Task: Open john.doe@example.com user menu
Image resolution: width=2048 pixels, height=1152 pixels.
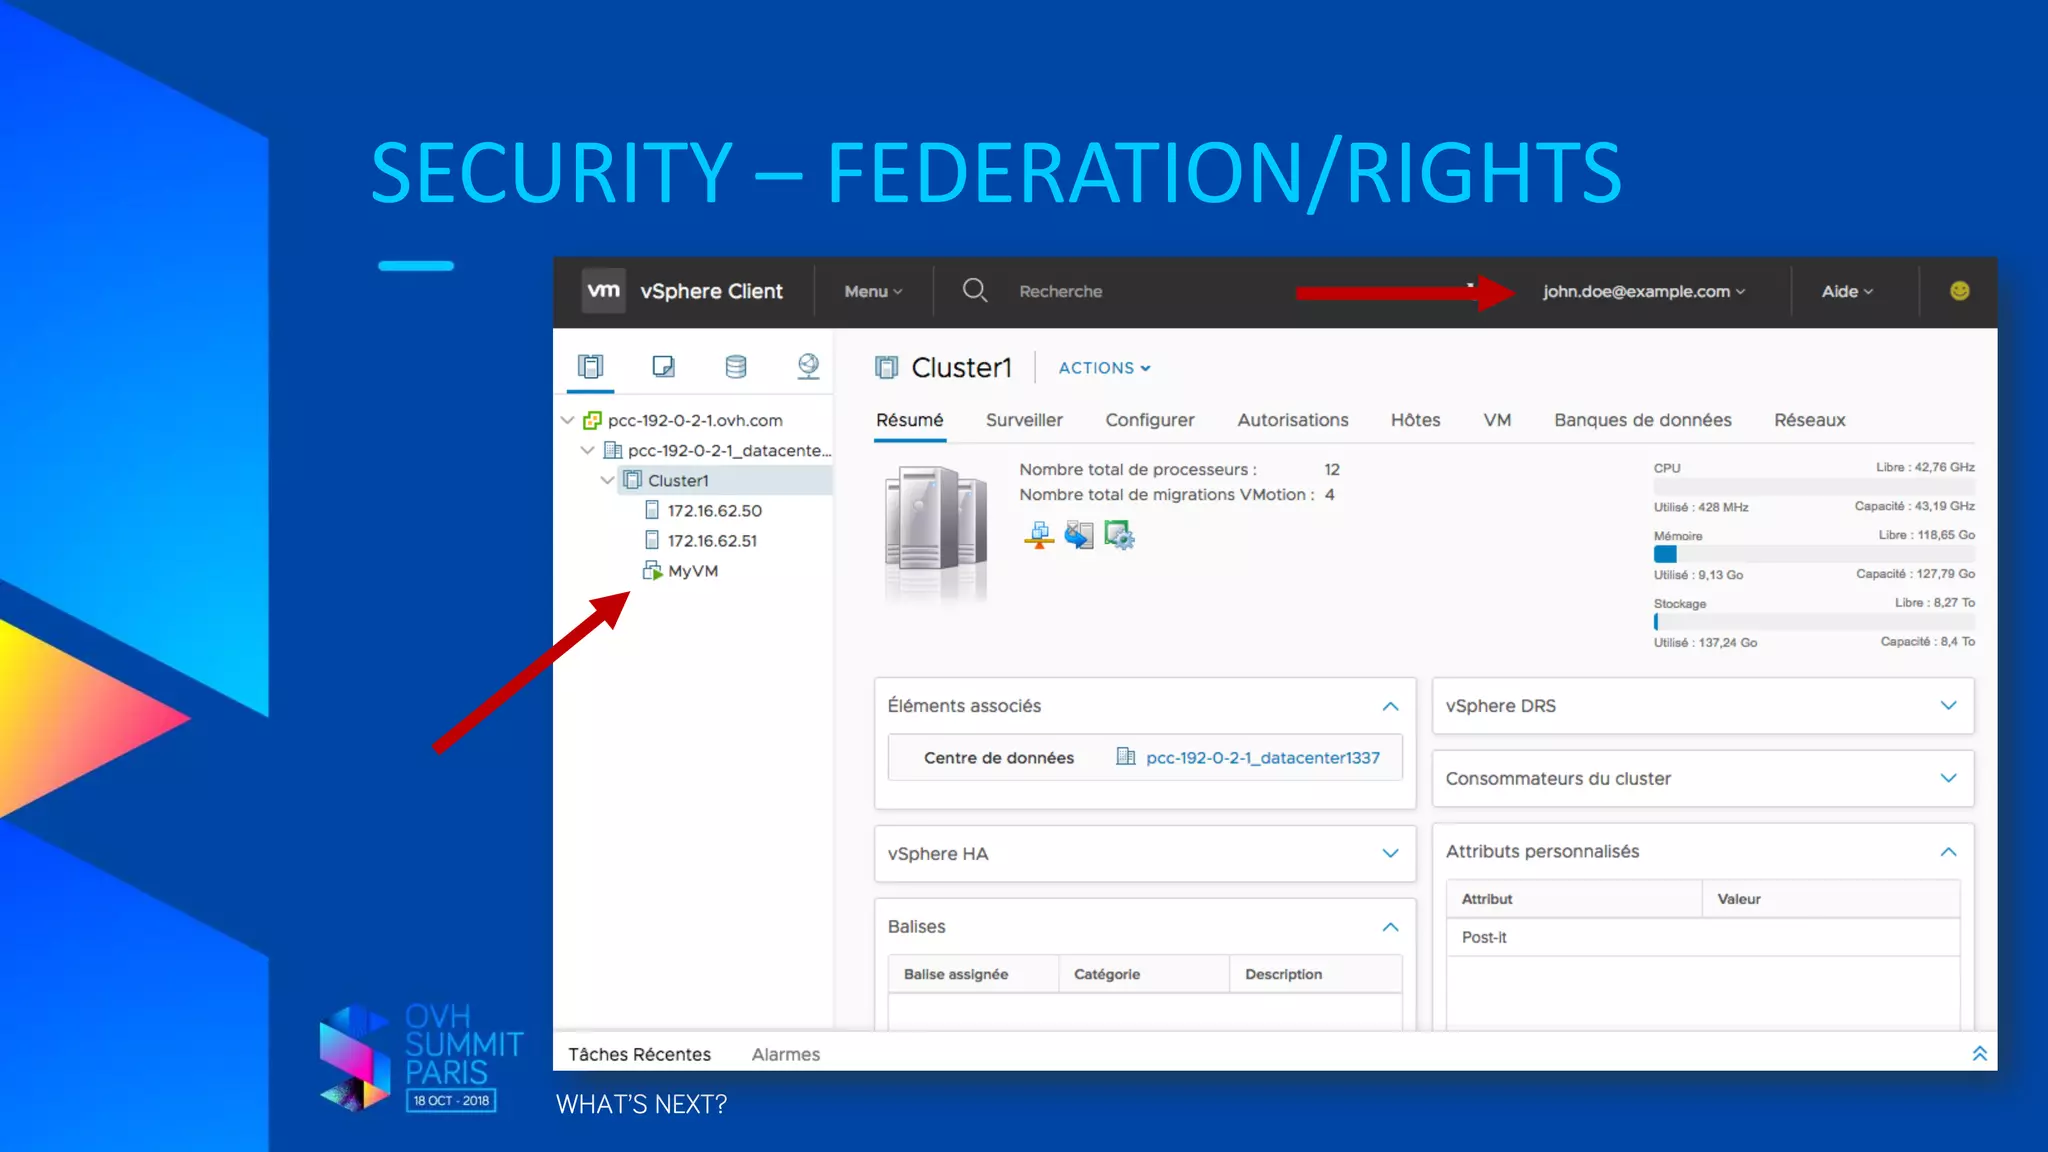Action: [x=1643, y=291]
